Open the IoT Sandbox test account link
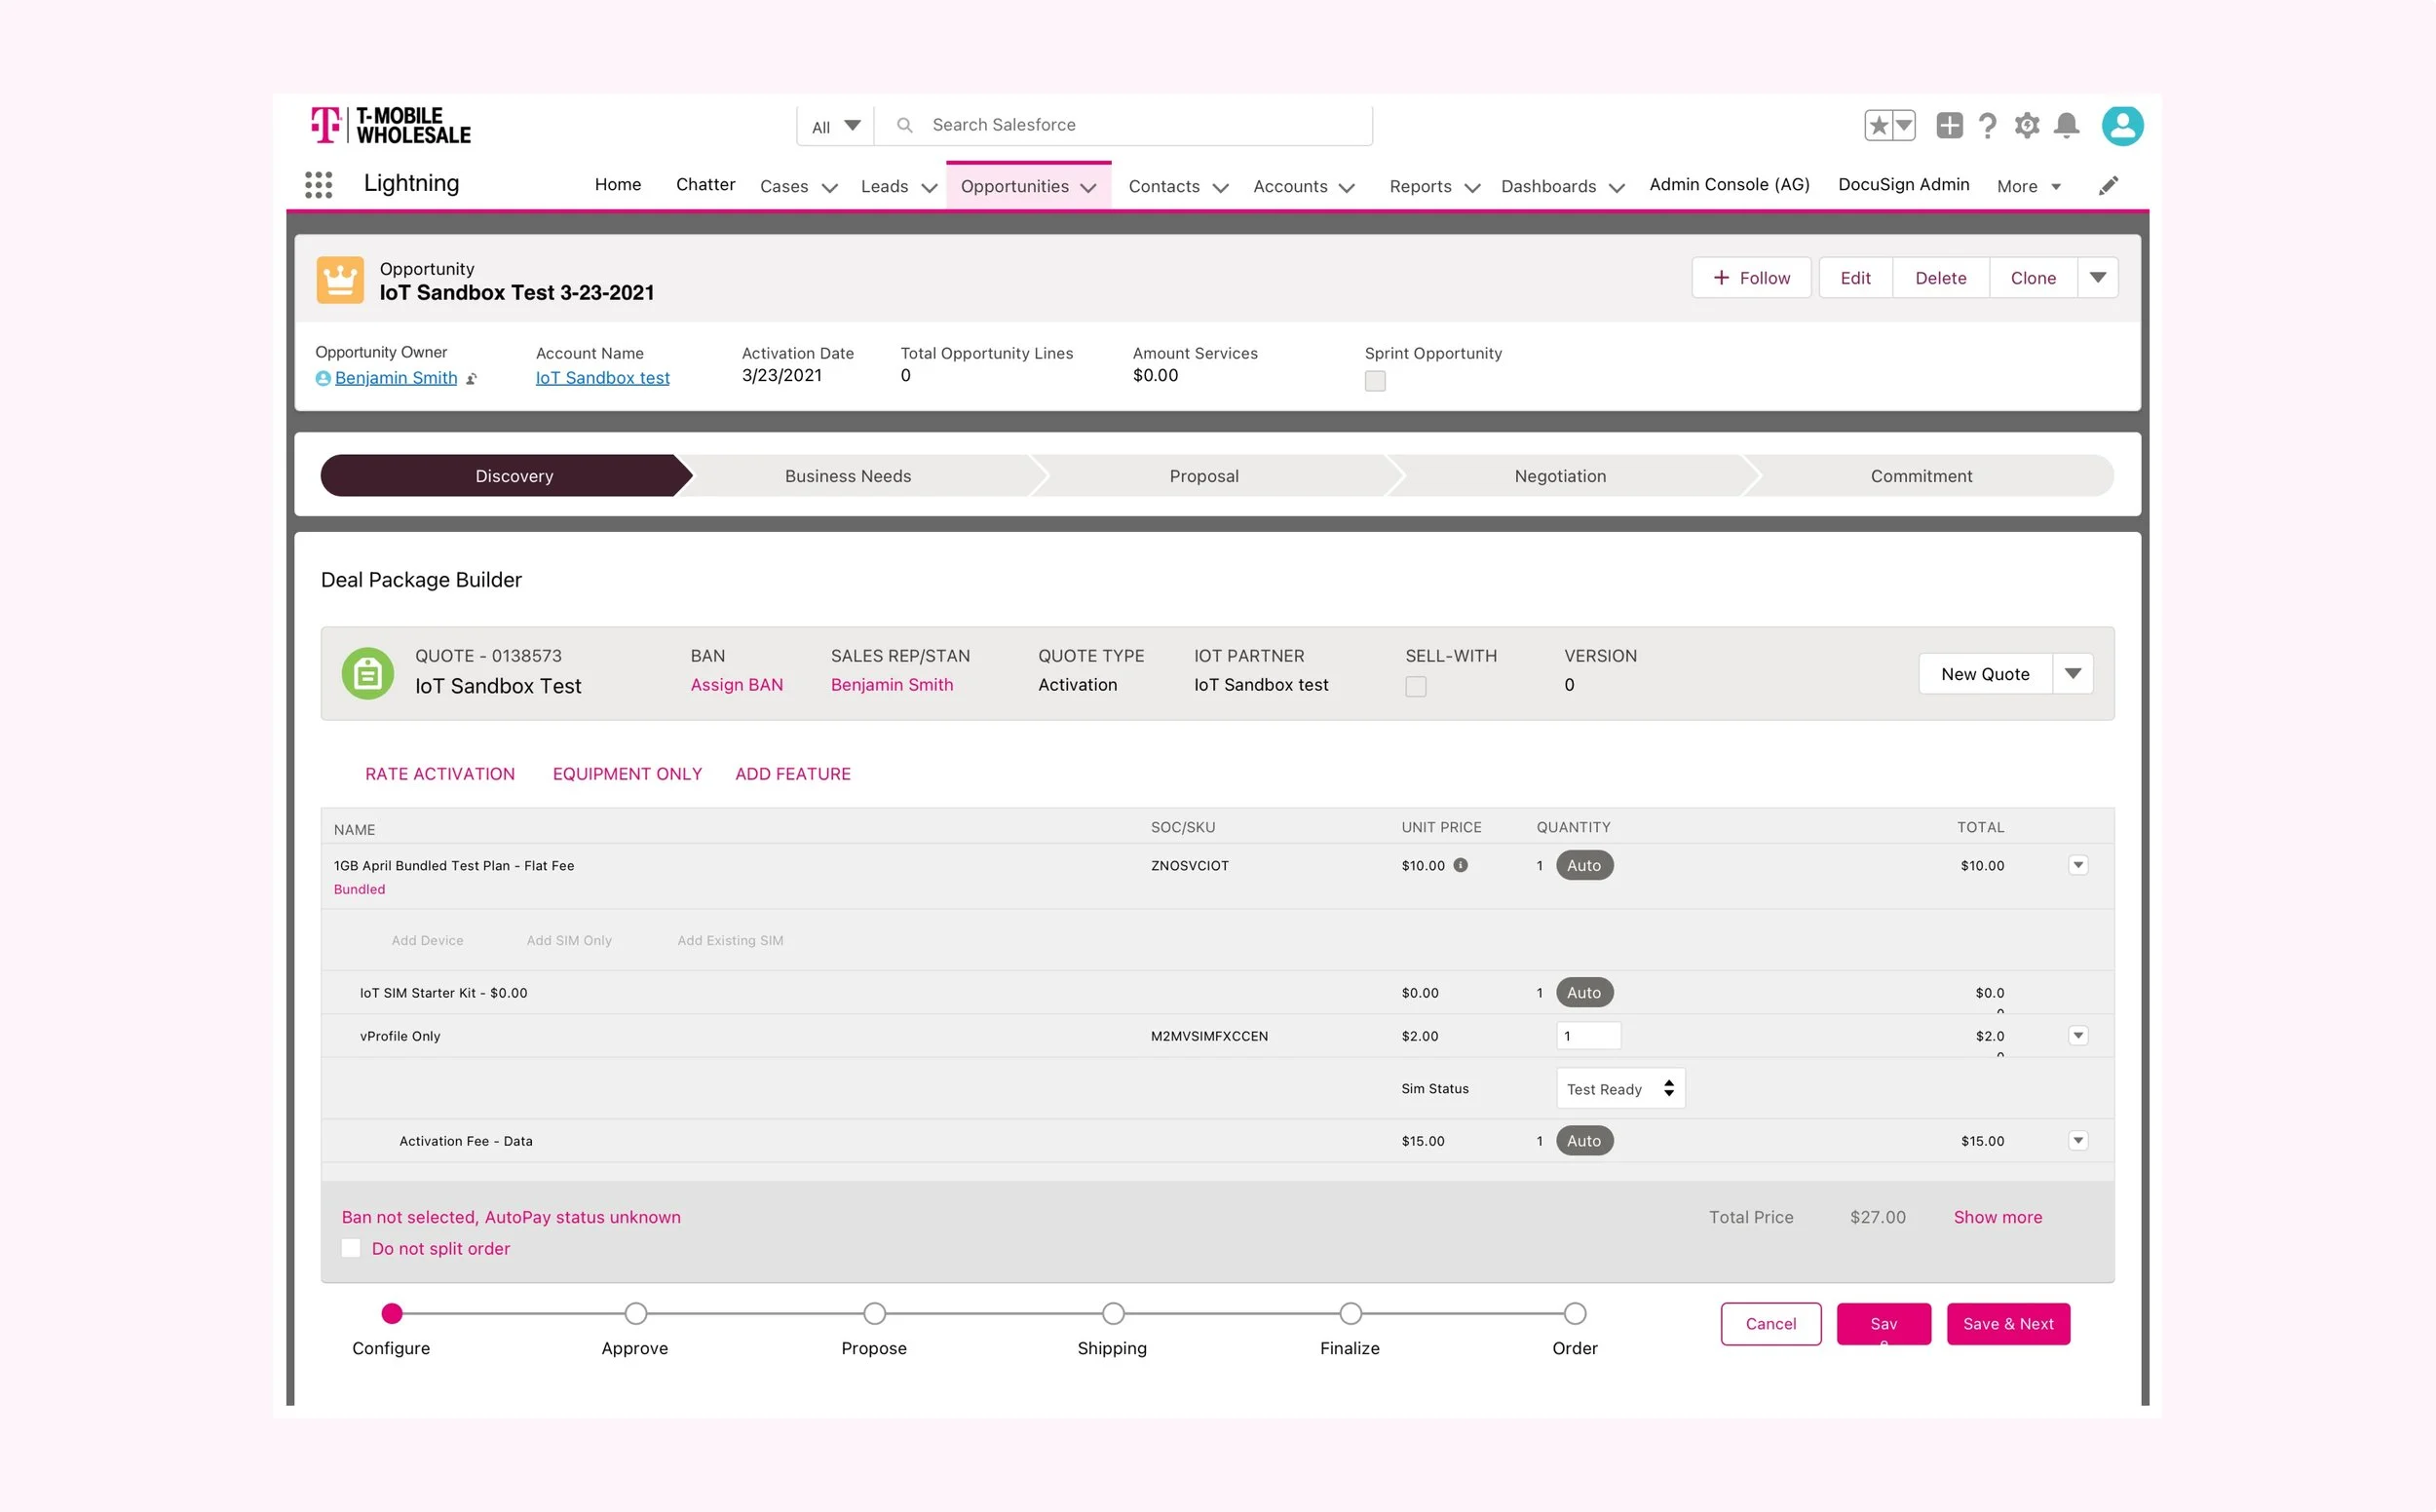The width and height of the screenshot is (2436, 1512). point(602,378)
